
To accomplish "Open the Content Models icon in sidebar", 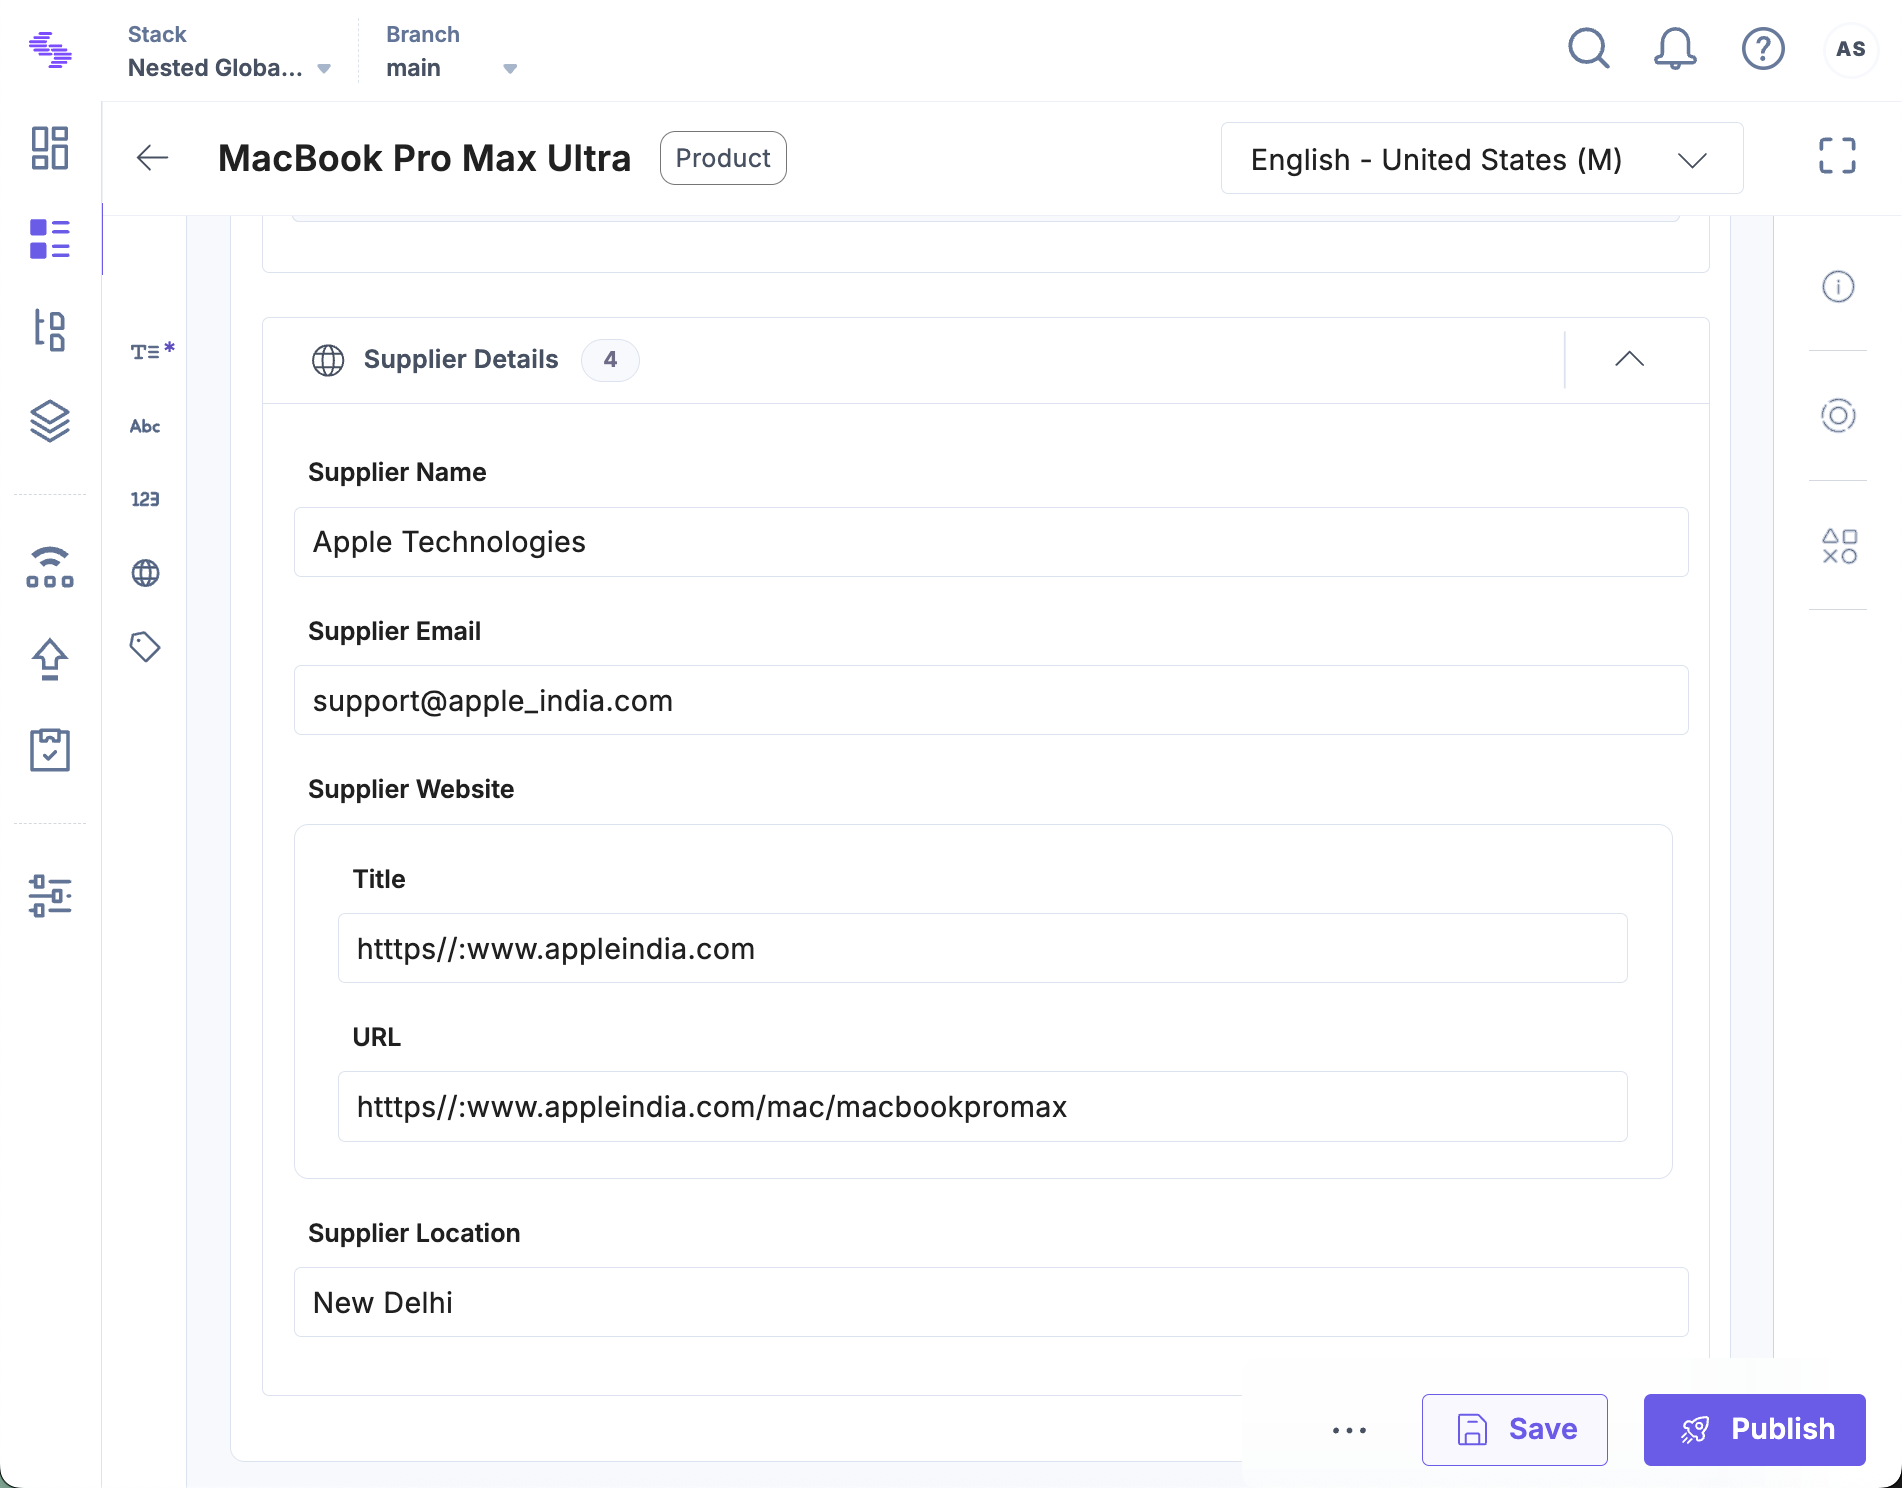I will click(50, 330).
